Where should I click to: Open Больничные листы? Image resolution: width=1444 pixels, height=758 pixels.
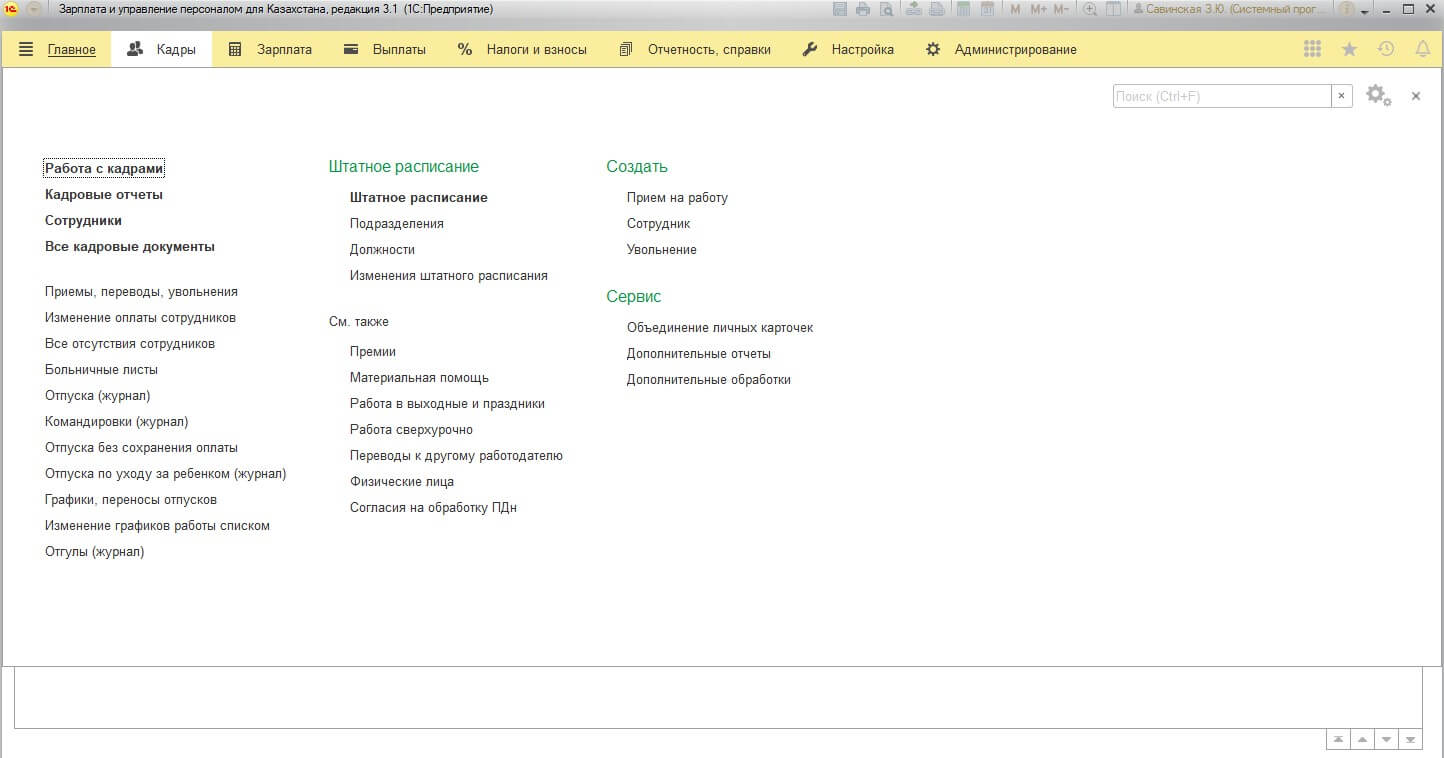click(x=101, y=370)
